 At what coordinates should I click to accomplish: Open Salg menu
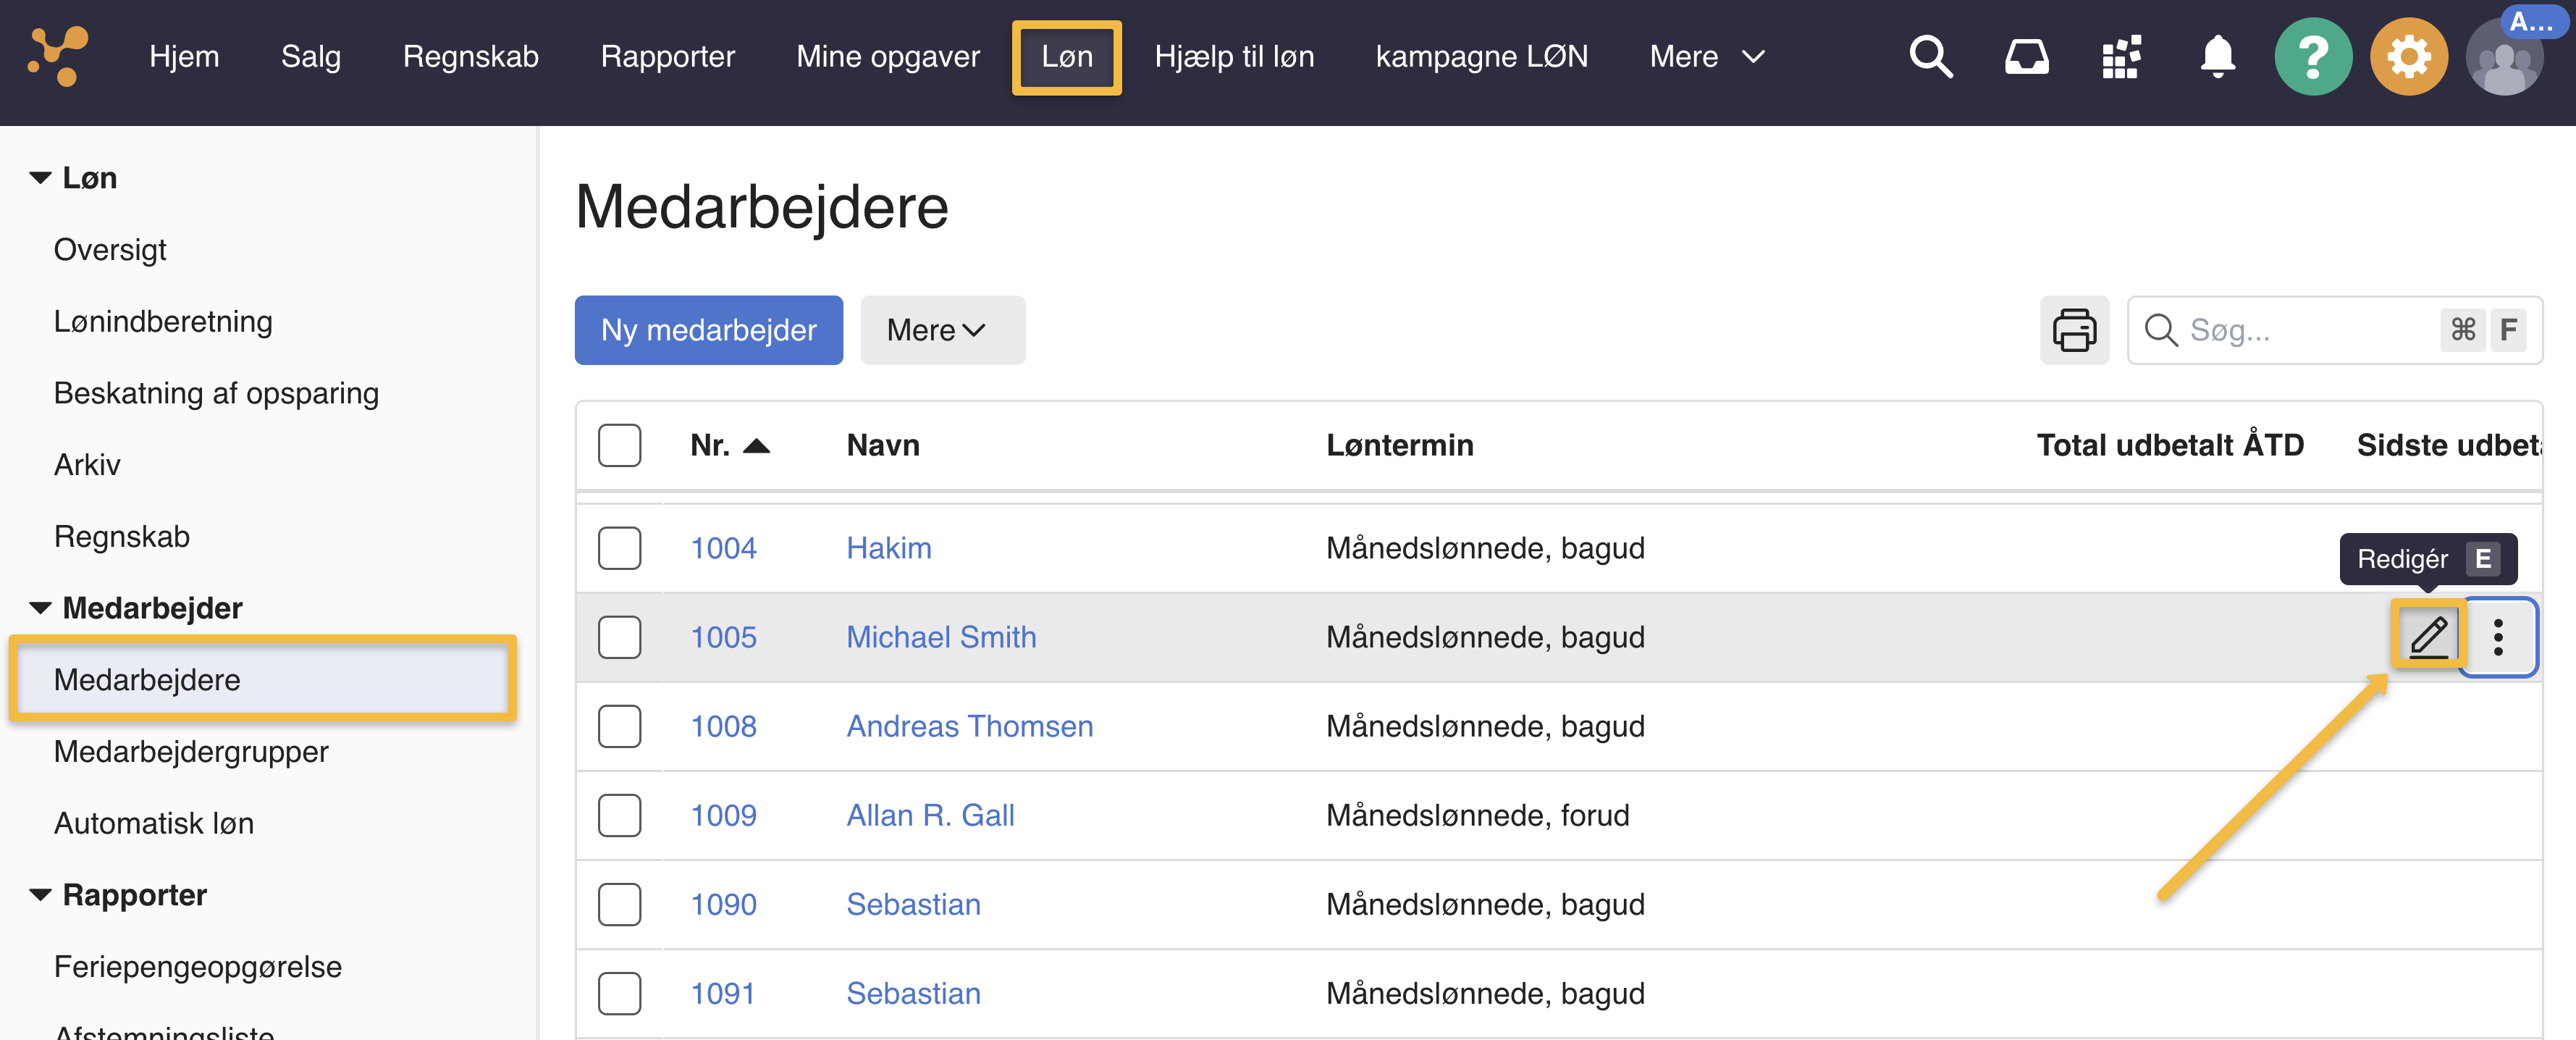point(311,57)
